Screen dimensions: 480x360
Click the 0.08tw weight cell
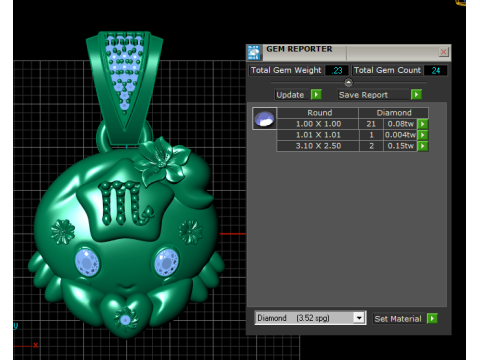click(400, 124)
